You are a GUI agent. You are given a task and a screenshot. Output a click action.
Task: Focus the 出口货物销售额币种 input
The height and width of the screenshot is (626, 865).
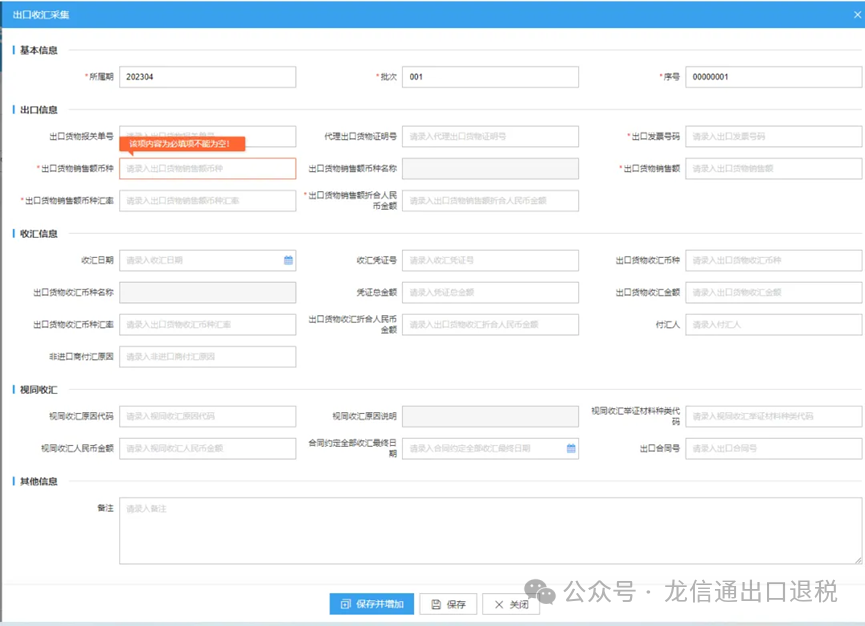click(x=207, y=168)
